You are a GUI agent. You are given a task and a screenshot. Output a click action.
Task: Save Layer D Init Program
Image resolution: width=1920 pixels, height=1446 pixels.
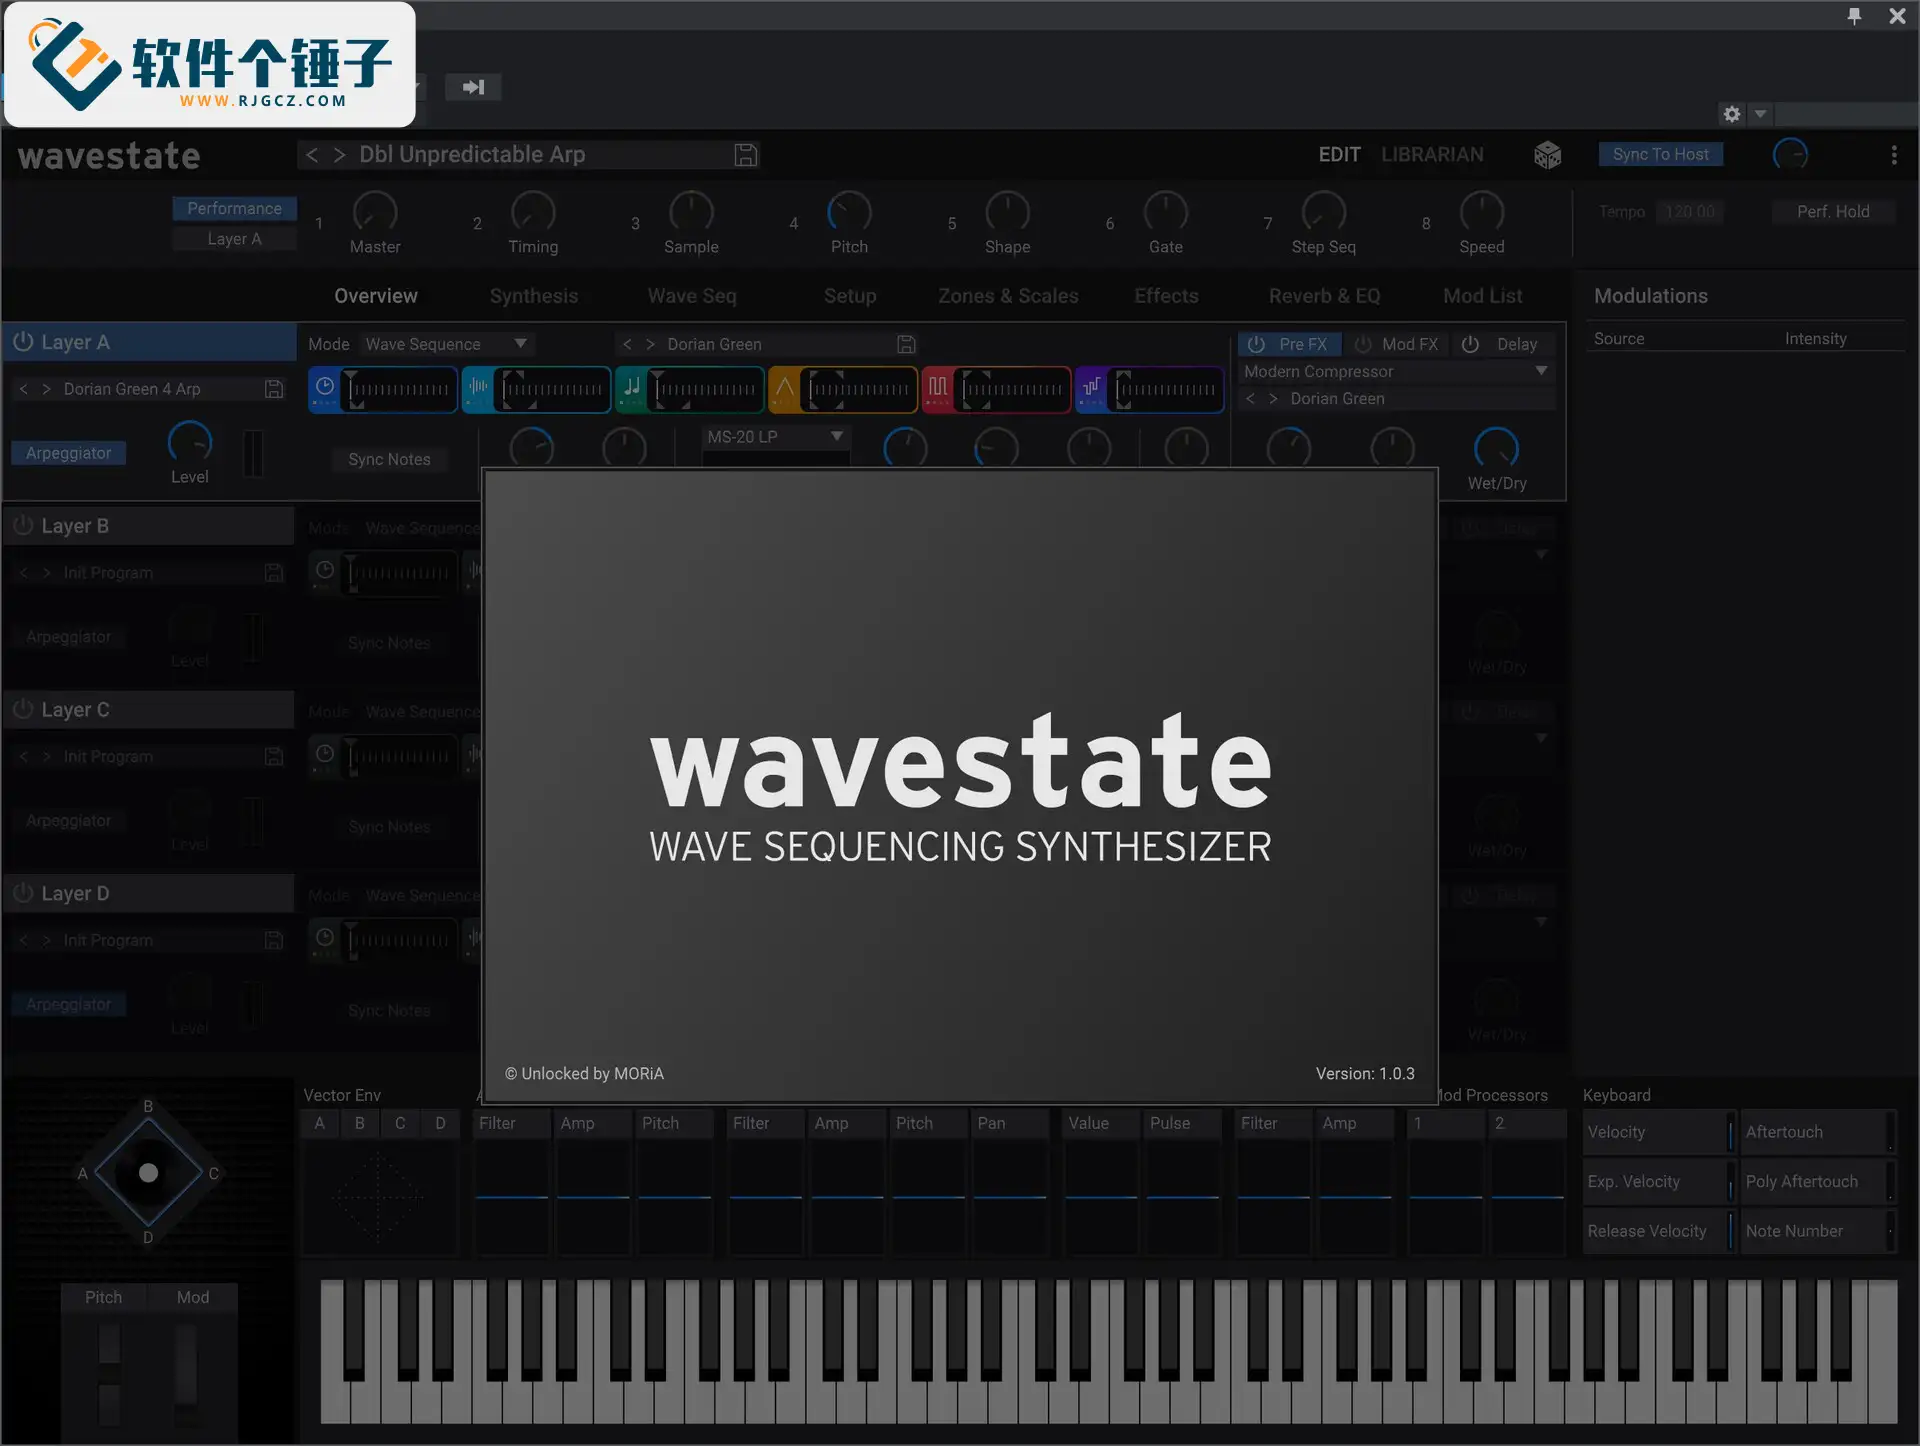tap(274, 941)
